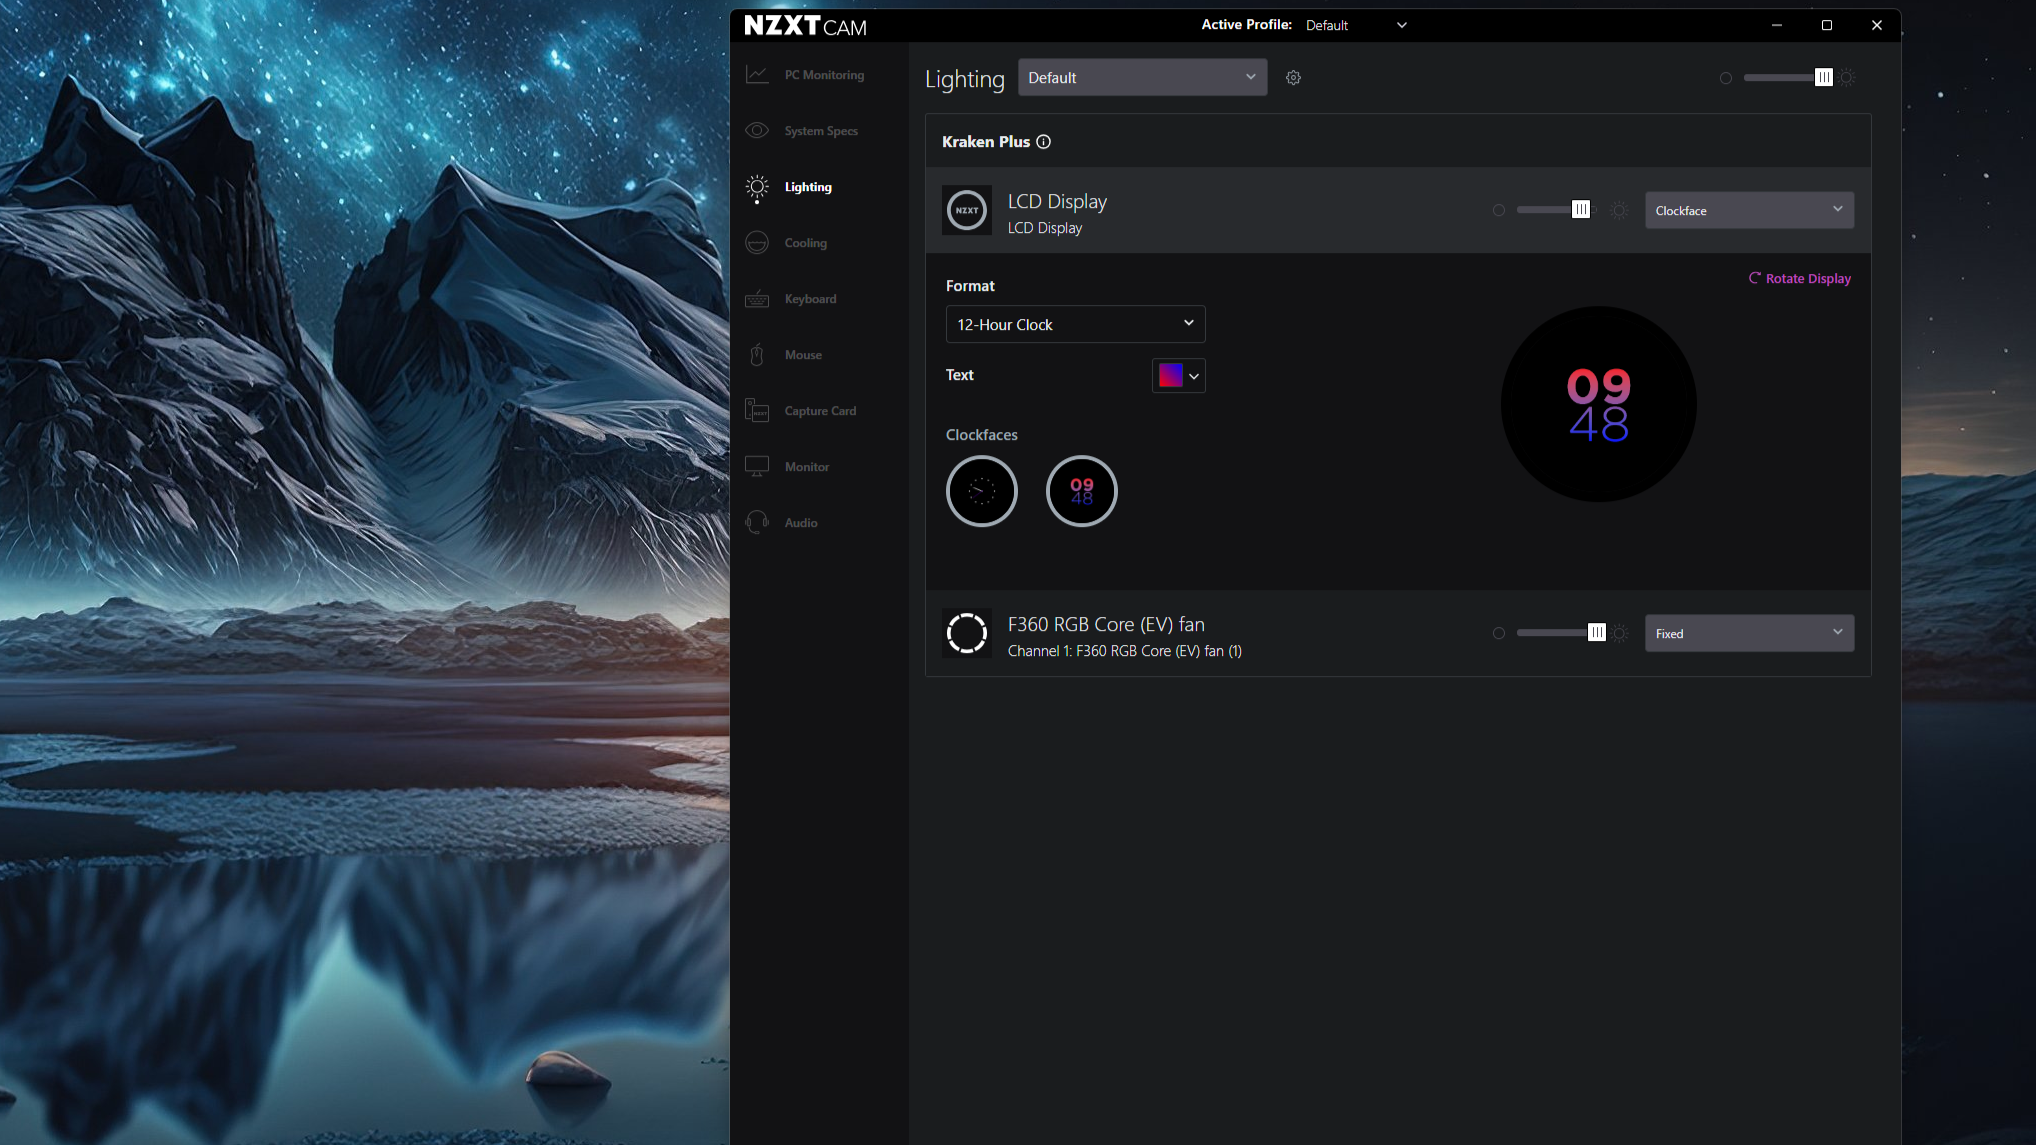Click the Cooling icon in sidebar
This screenshot has width=2036, height=1145.
pos(757,243)
